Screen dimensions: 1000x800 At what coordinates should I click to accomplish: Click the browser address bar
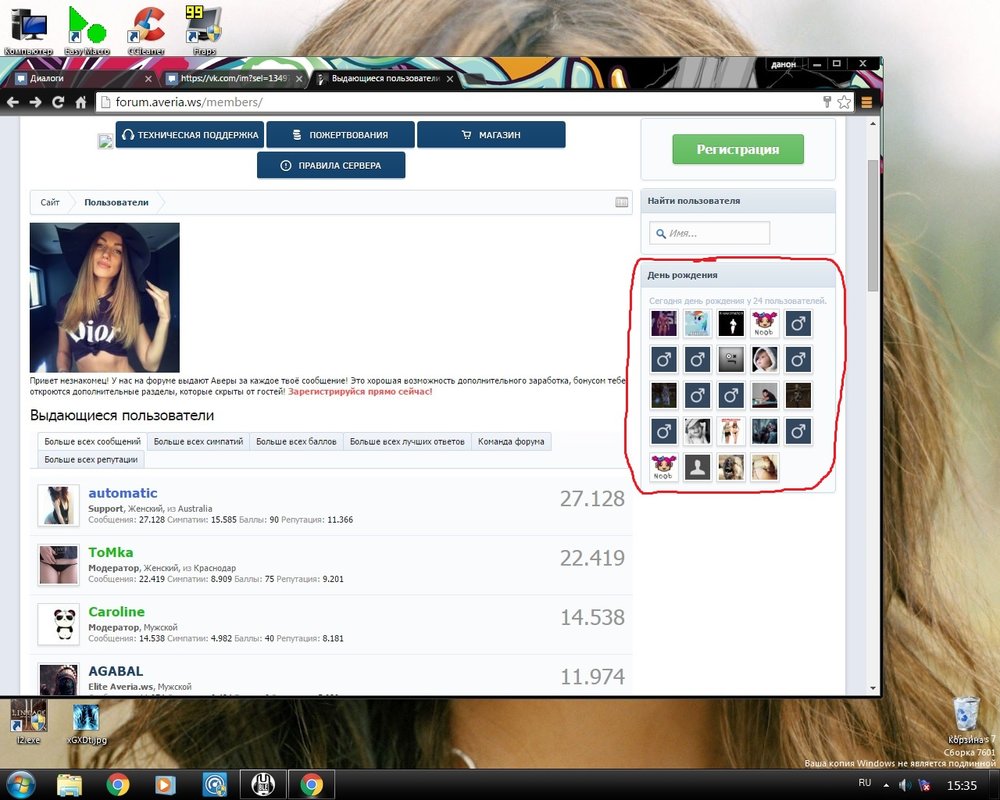coord(450,102)
